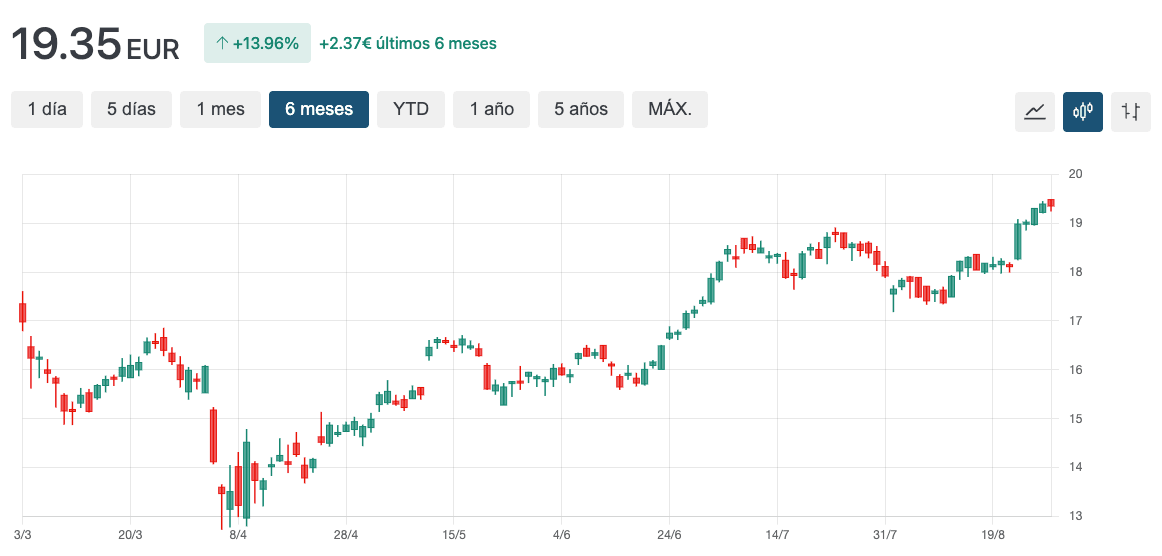
Task: Click the green up-arrow in percentage badge
Action: [222, 43]
